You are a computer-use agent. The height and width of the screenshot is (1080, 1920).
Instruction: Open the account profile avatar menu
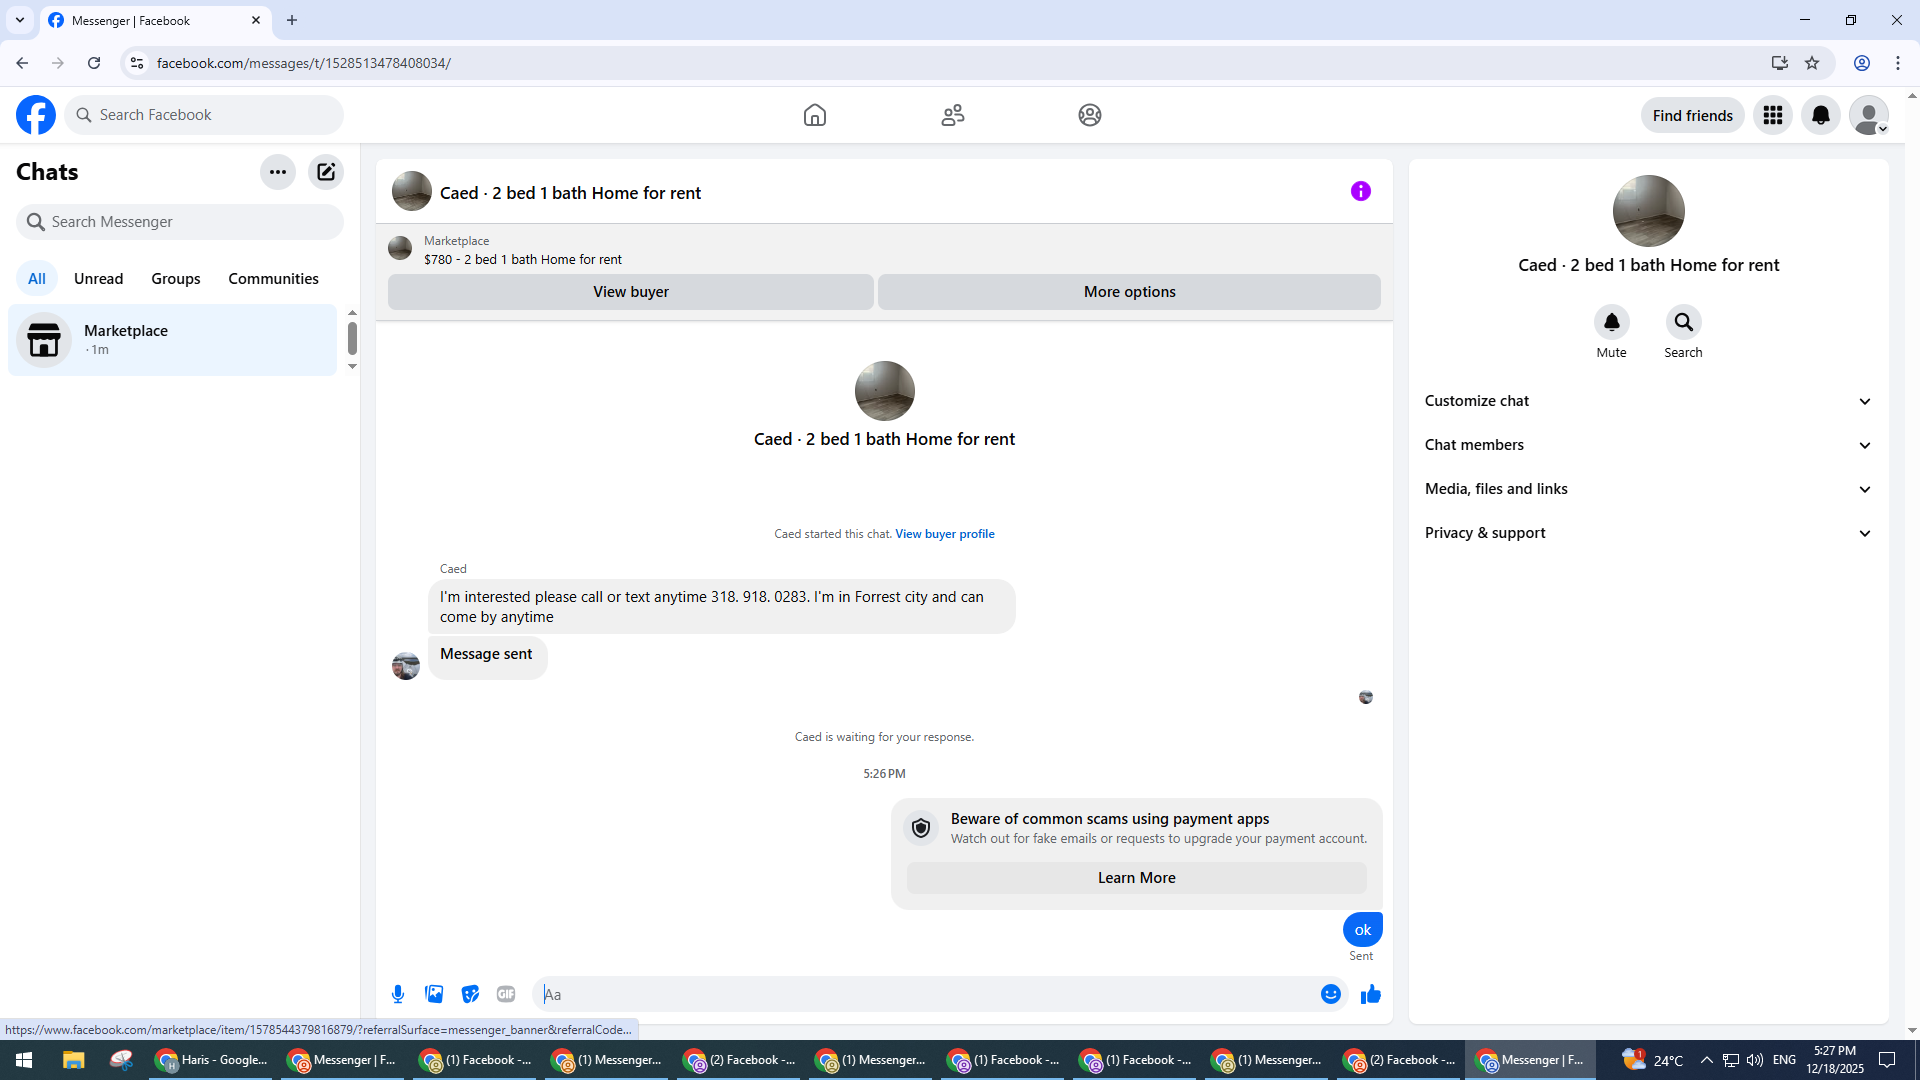[1869, 115]
